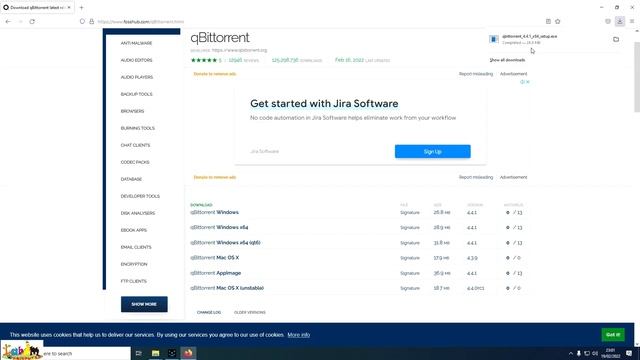Open the CHANGE LOG tab
Image resolution: width=640 pixels, height=360 pixels.
tap(209, 312)
